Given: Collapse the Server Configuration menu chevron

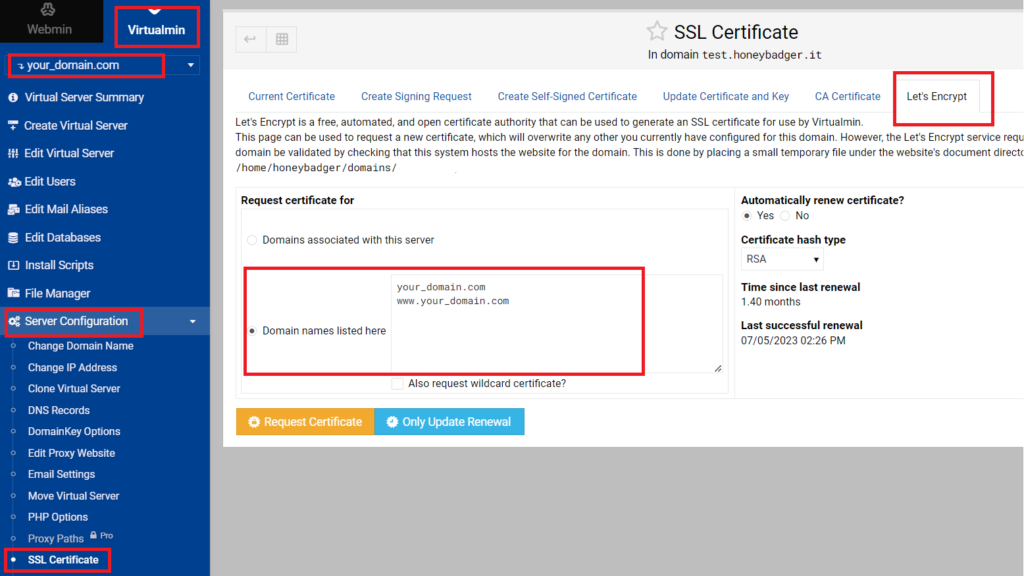Looking at the screenshot, I should pyautogui.click(x=194, y=322).
